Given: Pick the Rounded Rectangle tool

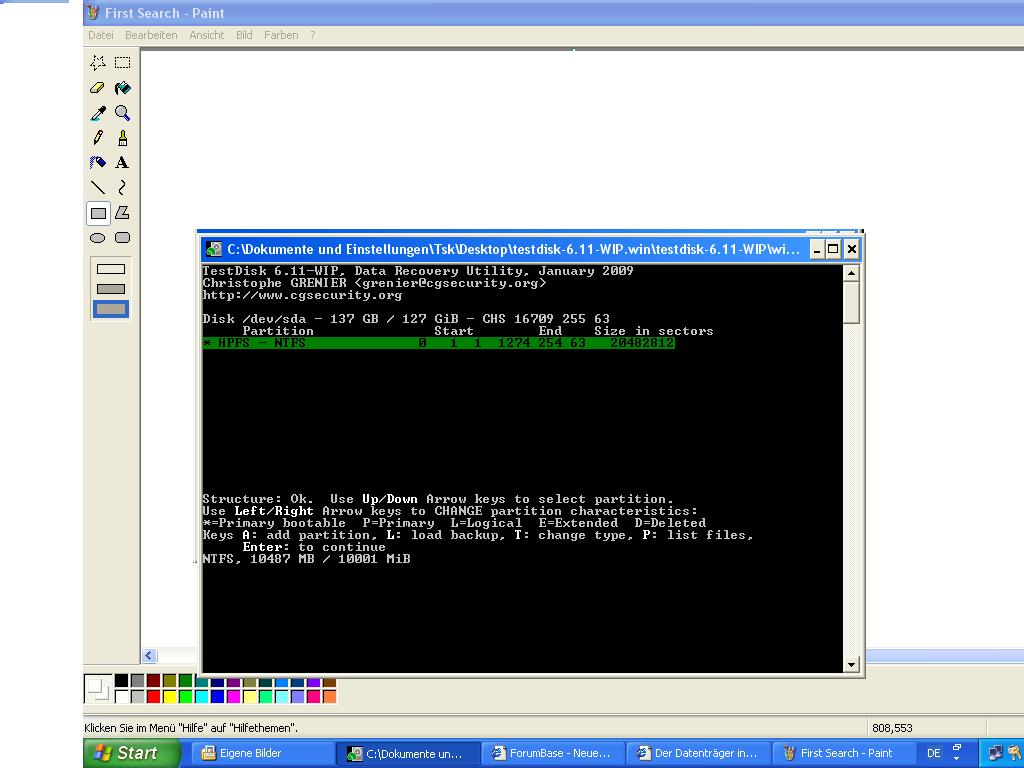Looking at the screenshot, I should (x=122, y=238).
